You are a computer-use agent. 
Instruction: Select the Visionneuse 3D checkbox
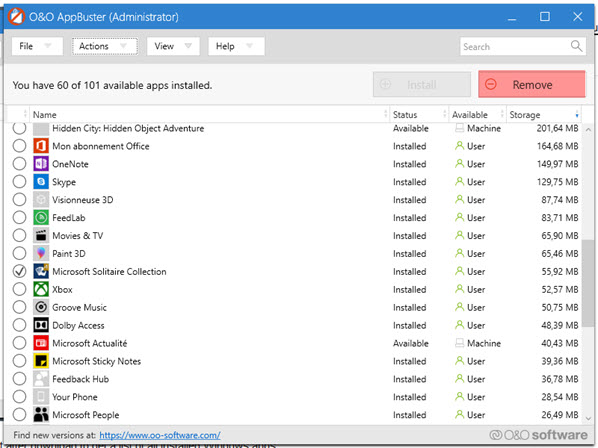tap(19, 200)
